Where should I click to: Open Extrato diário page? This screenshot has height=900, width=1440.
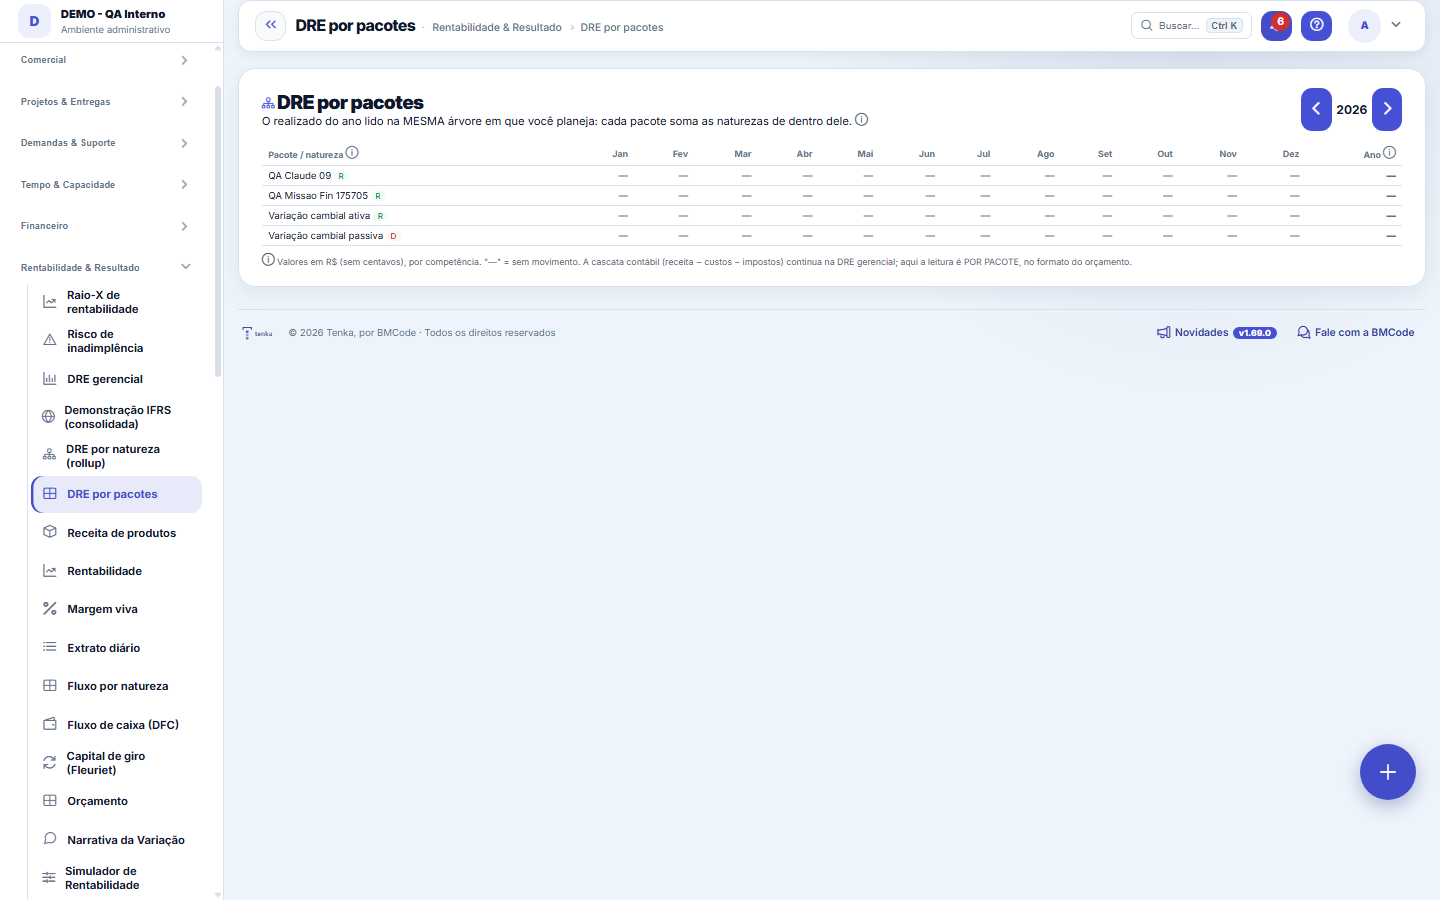tap(116, 648)
